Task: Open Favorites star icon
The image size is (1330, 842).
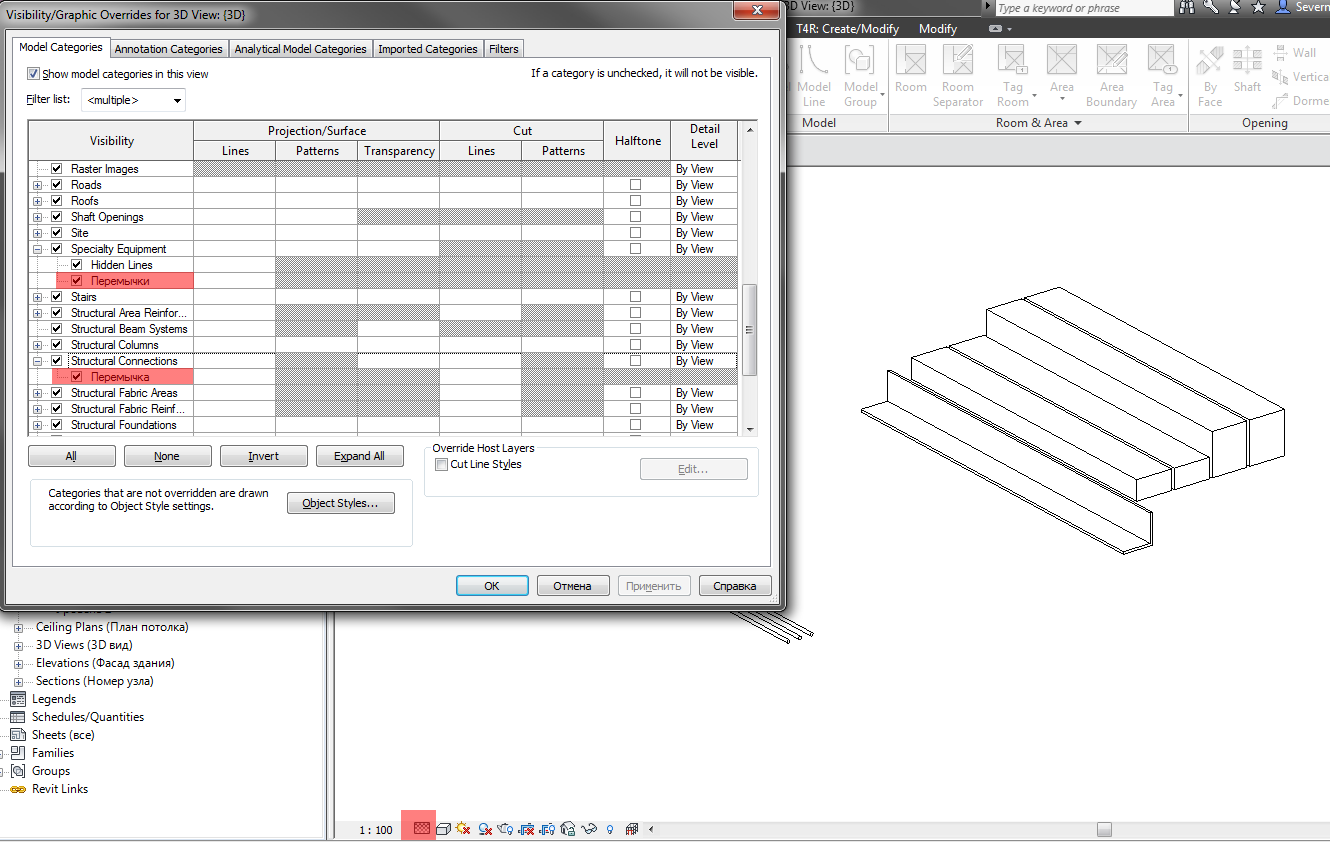Action: [1258, 7]
